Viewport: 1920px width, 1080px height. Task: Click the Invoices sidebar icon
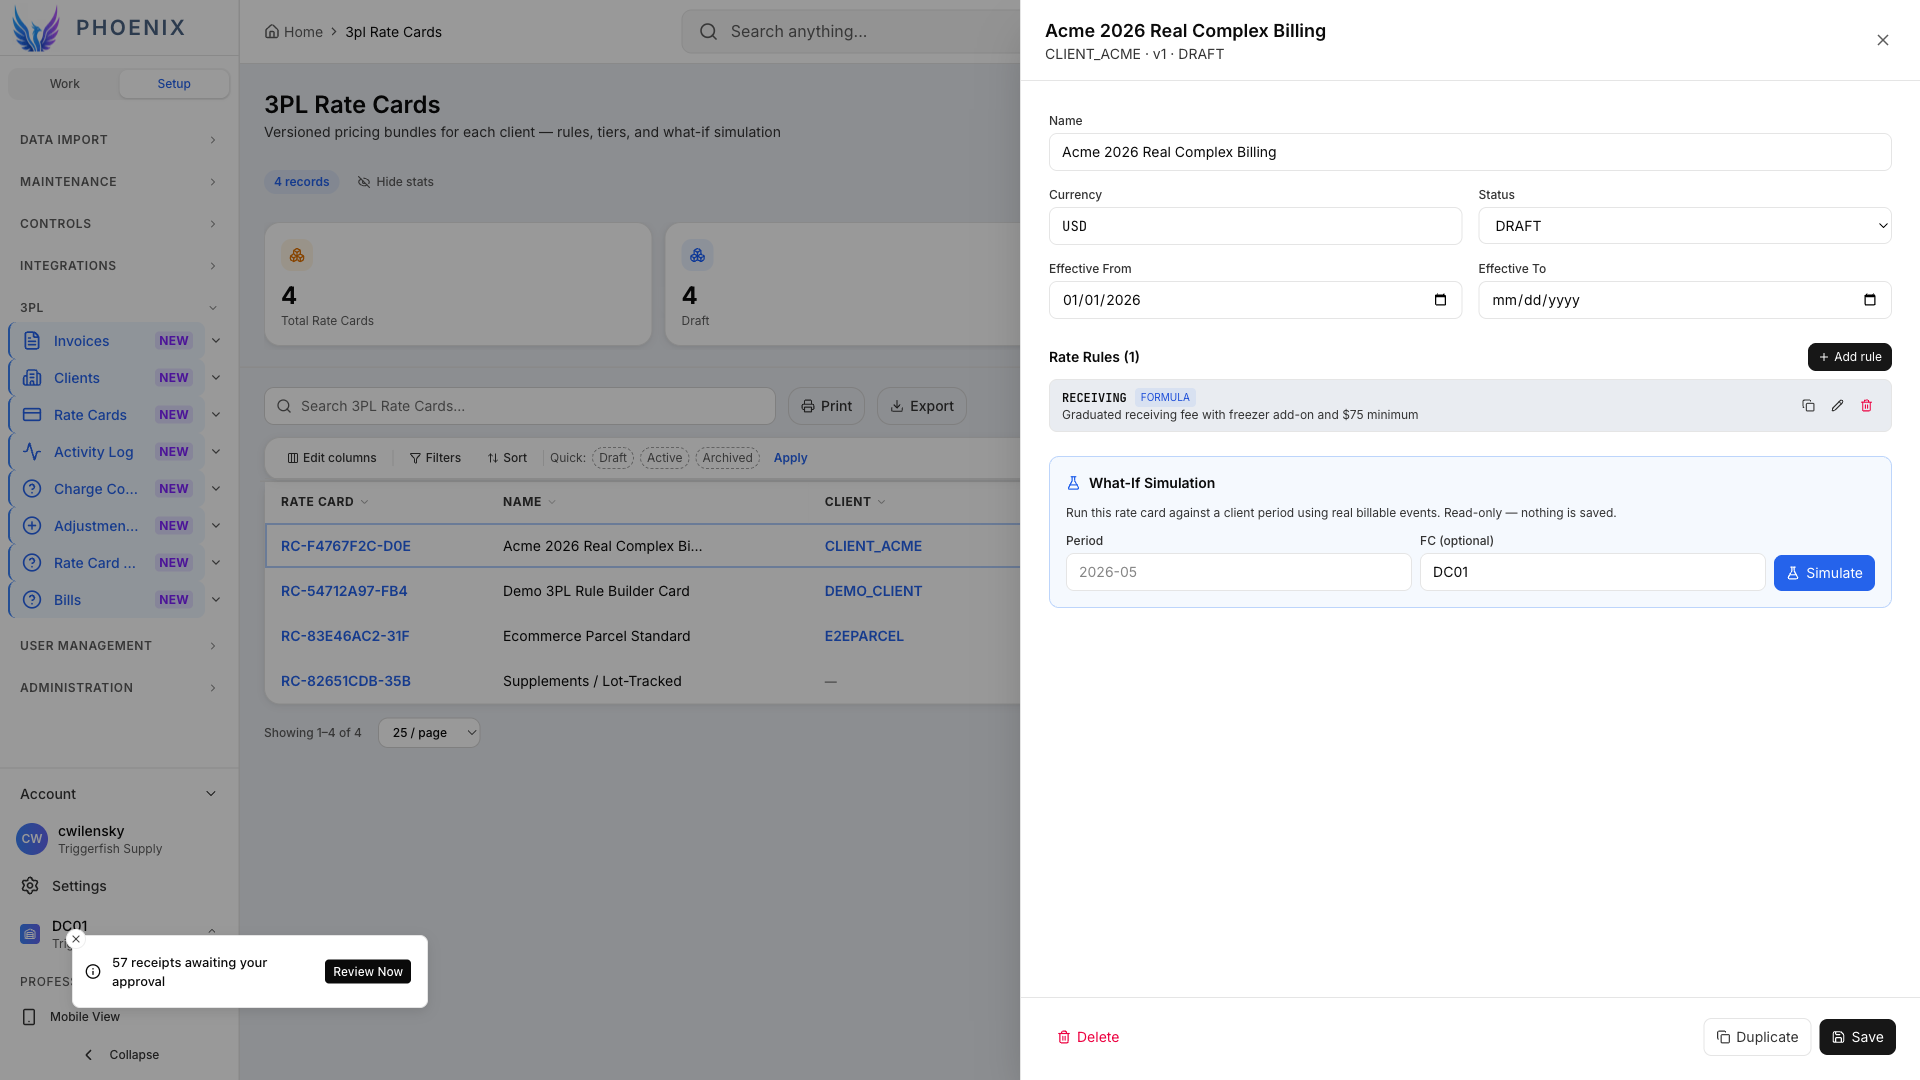pos(32,341)
